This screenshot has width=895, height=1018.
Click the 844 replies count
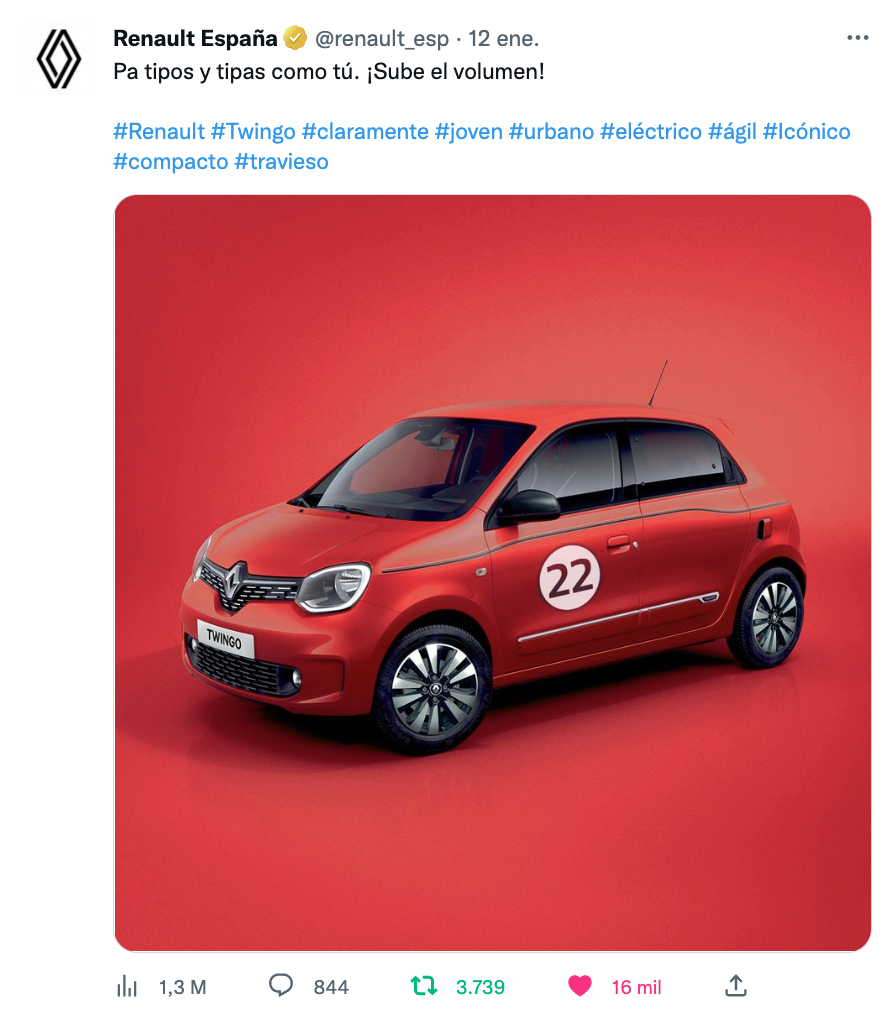(x=331, y=987)
